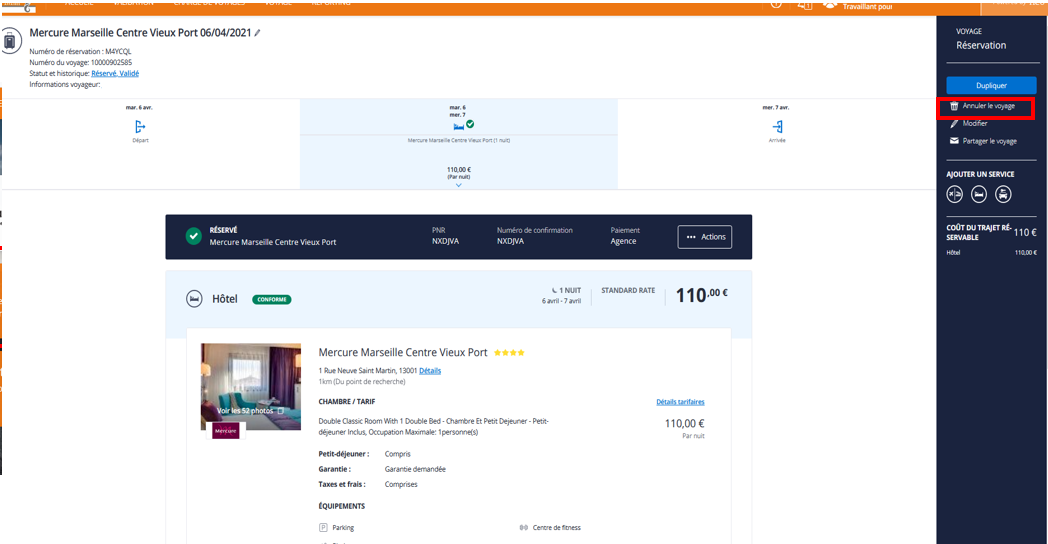
Task: Click the pencil icon beside the trip title
Action: point(257,33)
